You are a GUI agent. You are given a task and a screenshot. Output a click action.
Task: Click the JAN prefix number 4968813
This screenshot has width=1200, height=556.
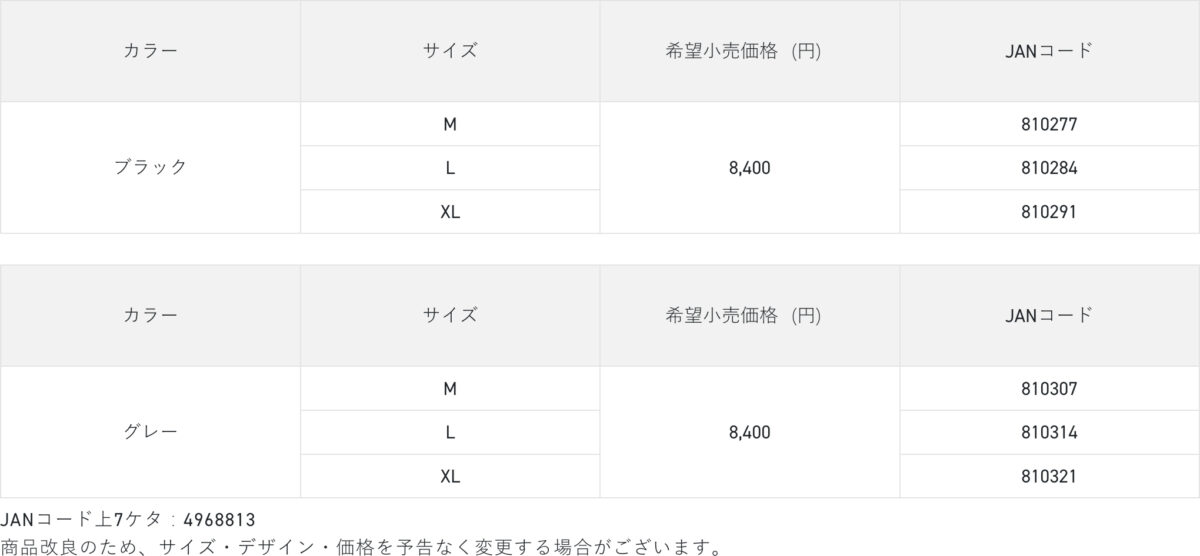220,520
